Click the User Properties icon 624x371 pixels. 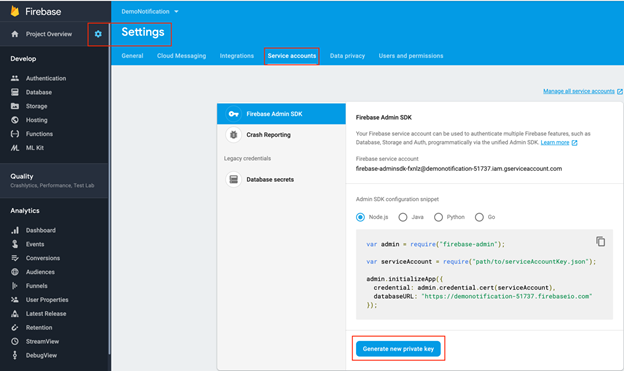(15, 300)
